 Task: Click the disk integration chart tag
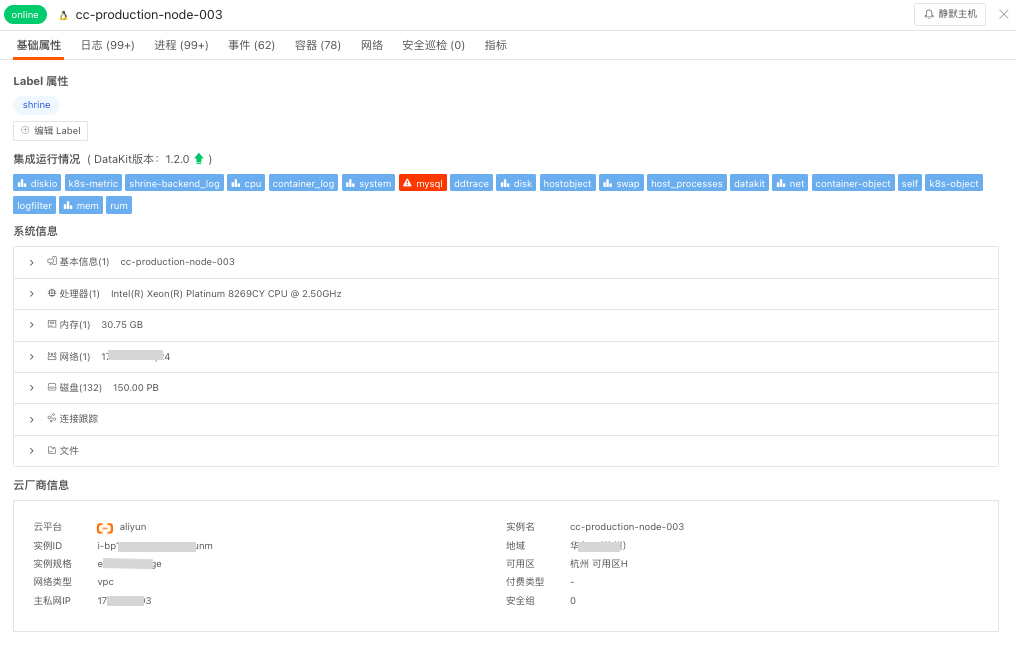pyautogui.click(x=516, y=183)
